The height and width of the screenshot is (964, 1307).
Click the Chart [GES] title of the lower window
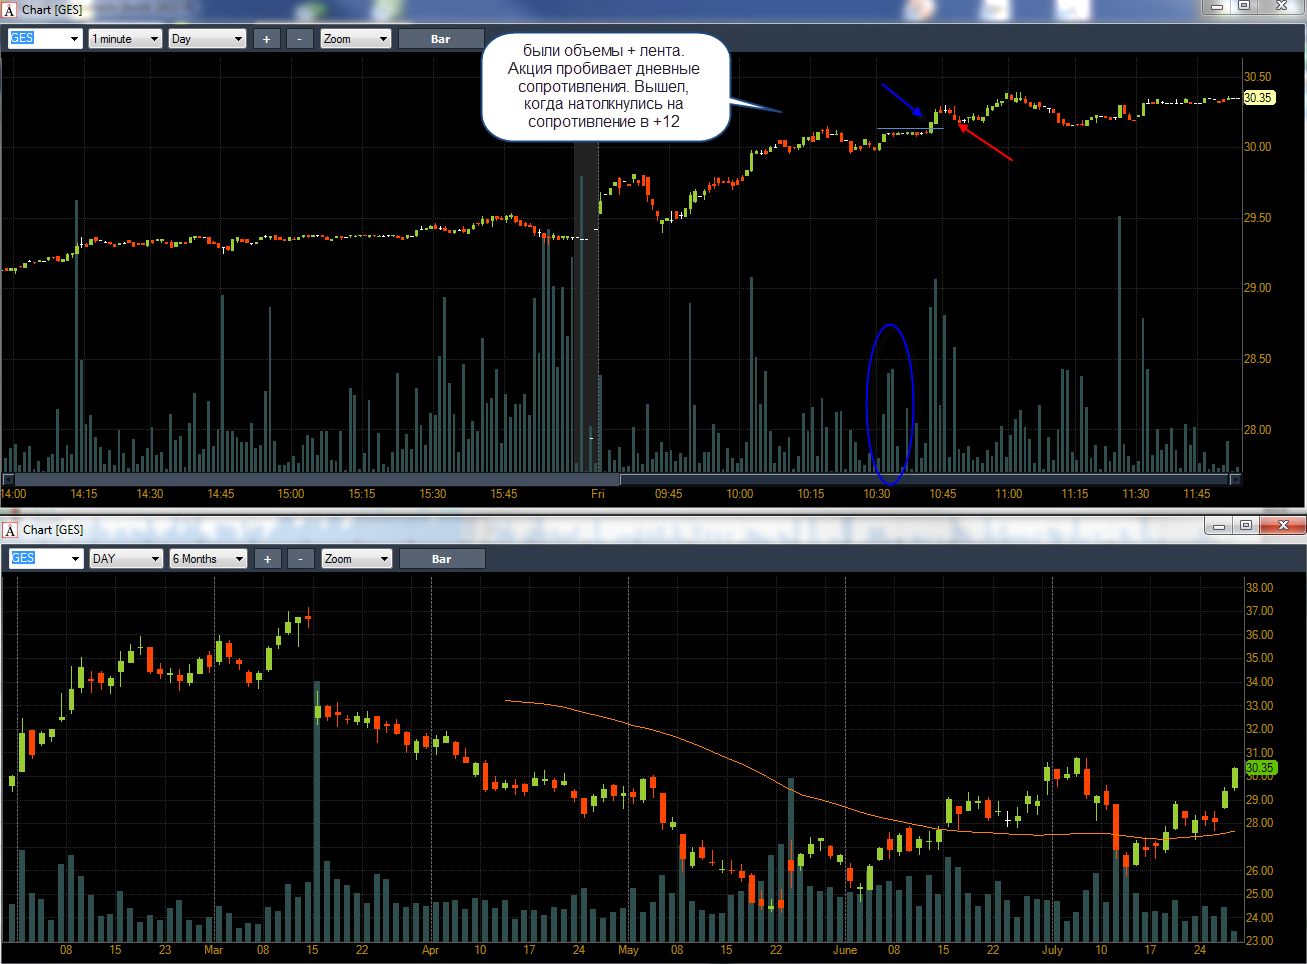pos(53,530)
